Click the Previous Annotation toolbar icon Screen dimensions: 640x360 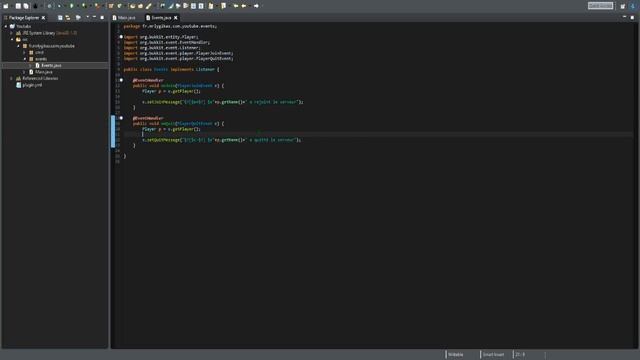(x=223, y=6)
